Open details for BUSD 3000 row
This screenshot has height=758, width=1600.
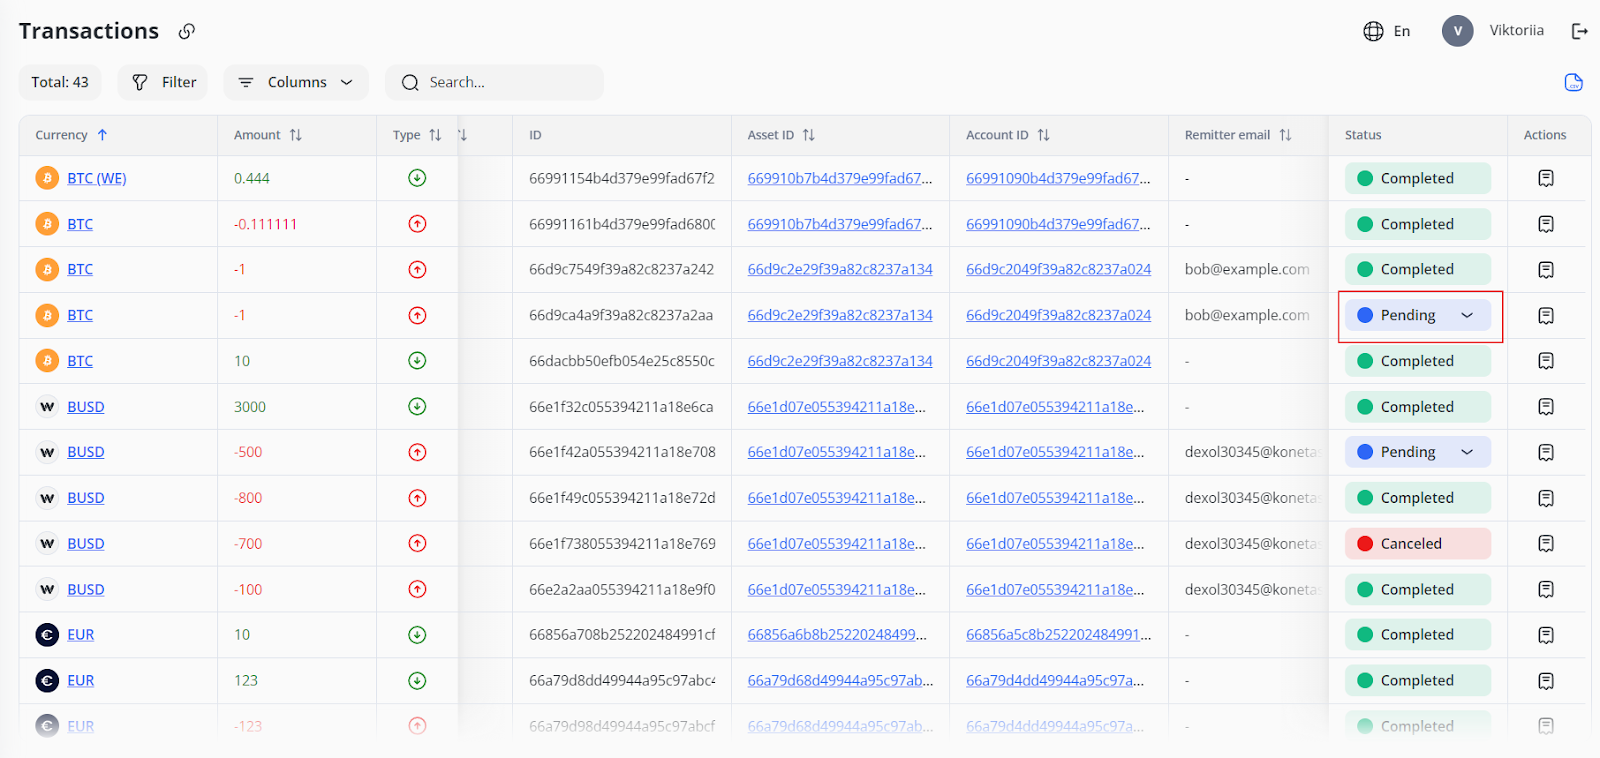tap(1546, 407)
